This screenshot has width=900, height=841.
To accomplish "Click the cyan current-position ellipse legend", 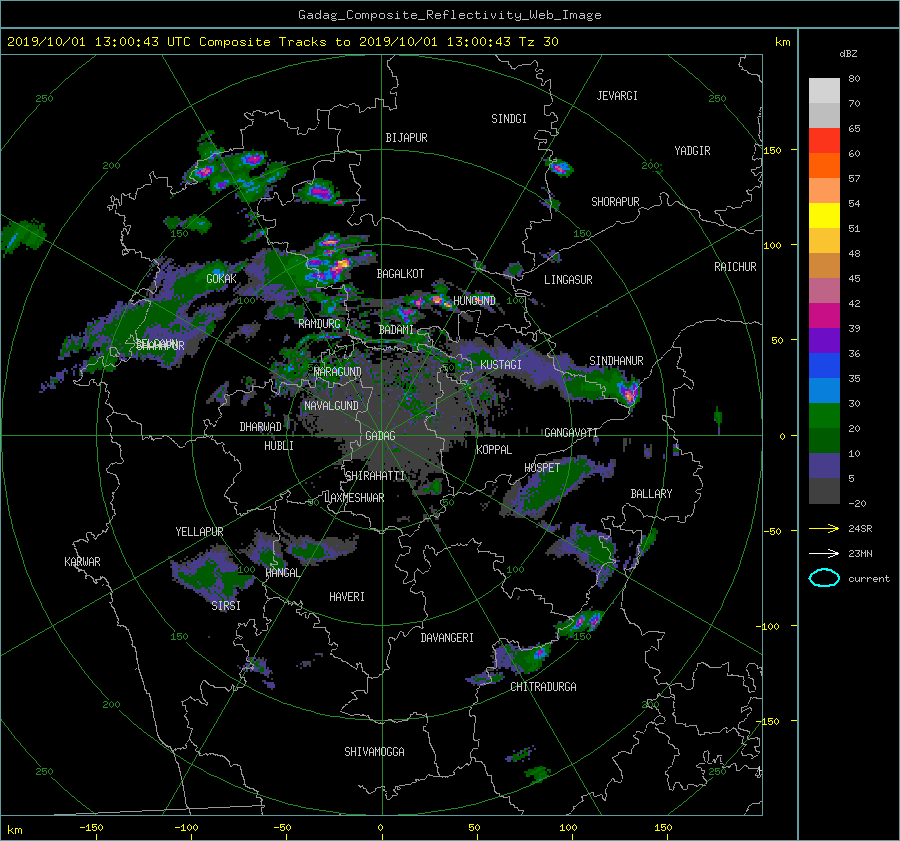I will tap(824, 578).
